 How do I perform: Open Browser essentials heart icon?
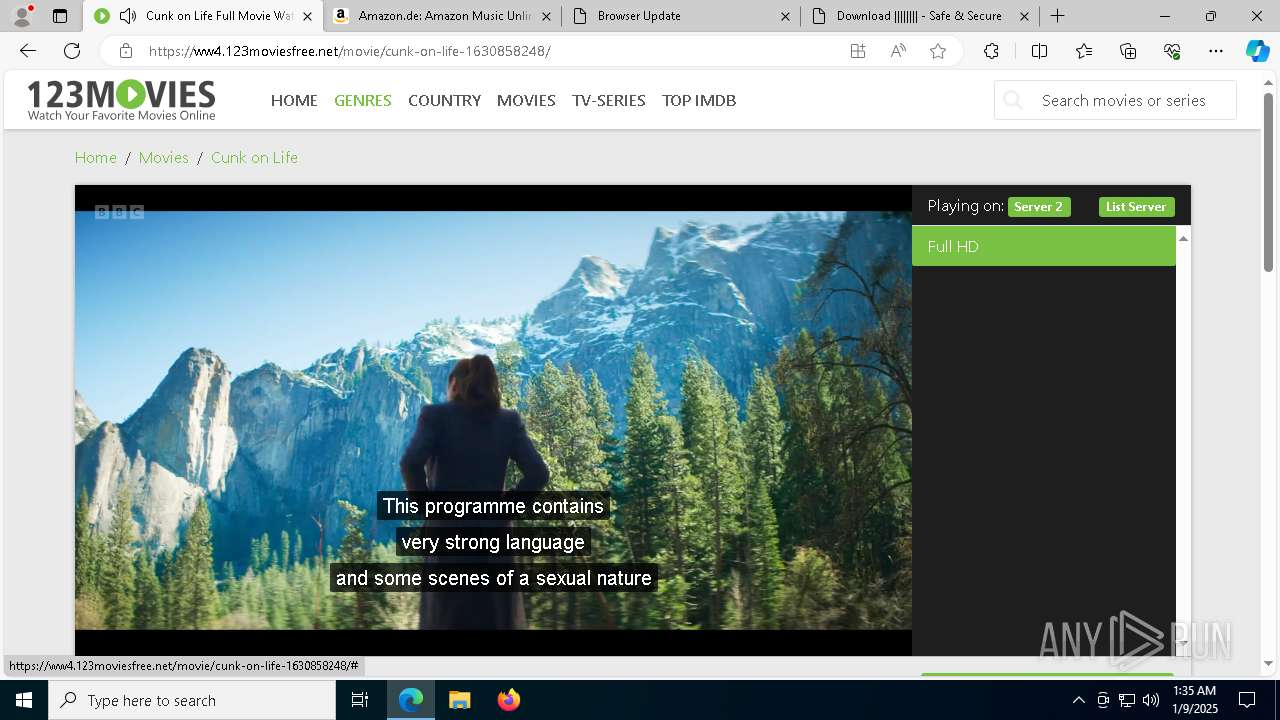click(1172, 51)
